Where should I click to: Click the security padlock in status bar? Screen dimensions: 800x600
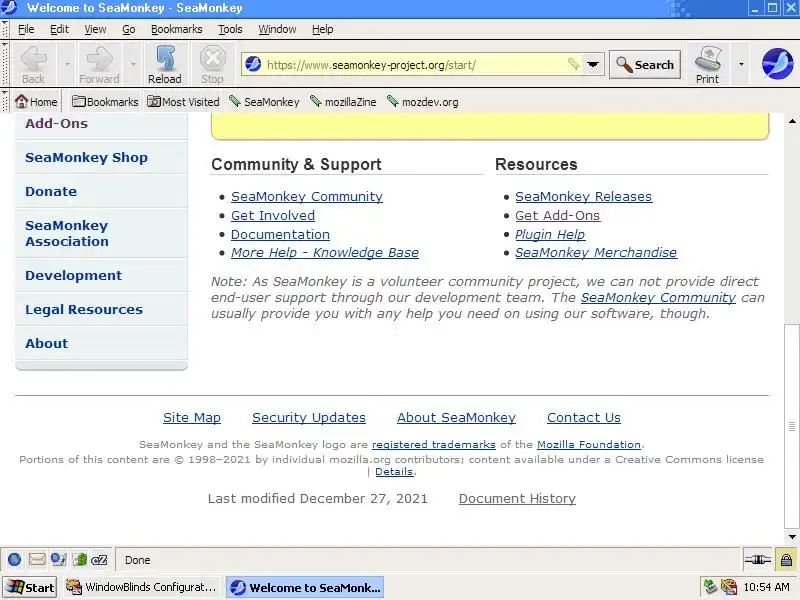click(x=786, y=560)
